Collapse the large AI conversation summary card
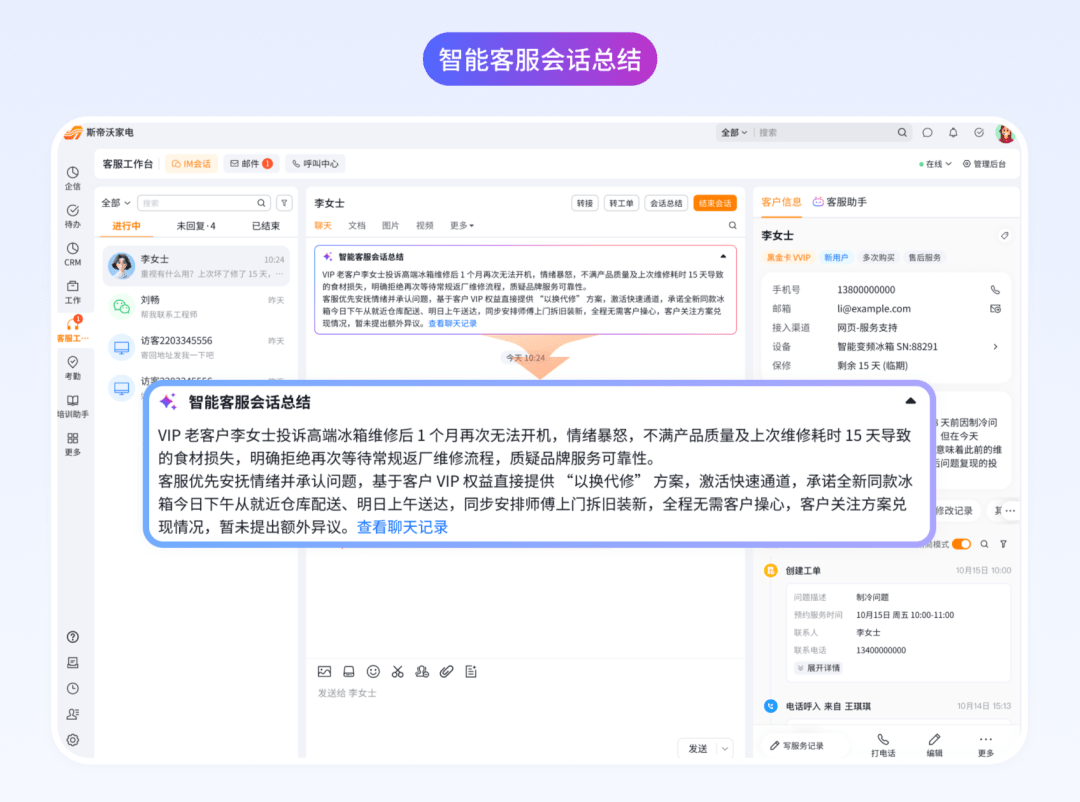 [910, 401]
